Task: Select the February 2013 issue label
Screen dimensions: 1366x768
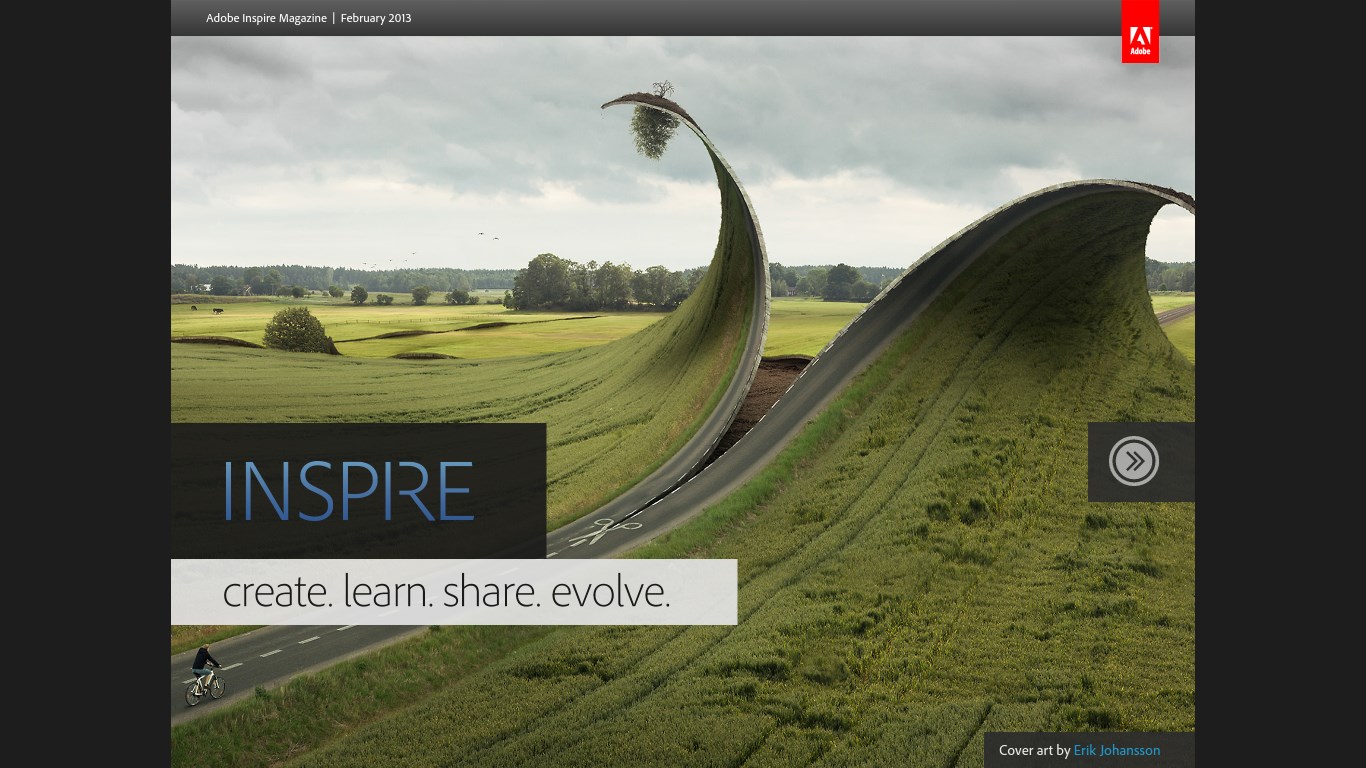Action: point(376,18)
